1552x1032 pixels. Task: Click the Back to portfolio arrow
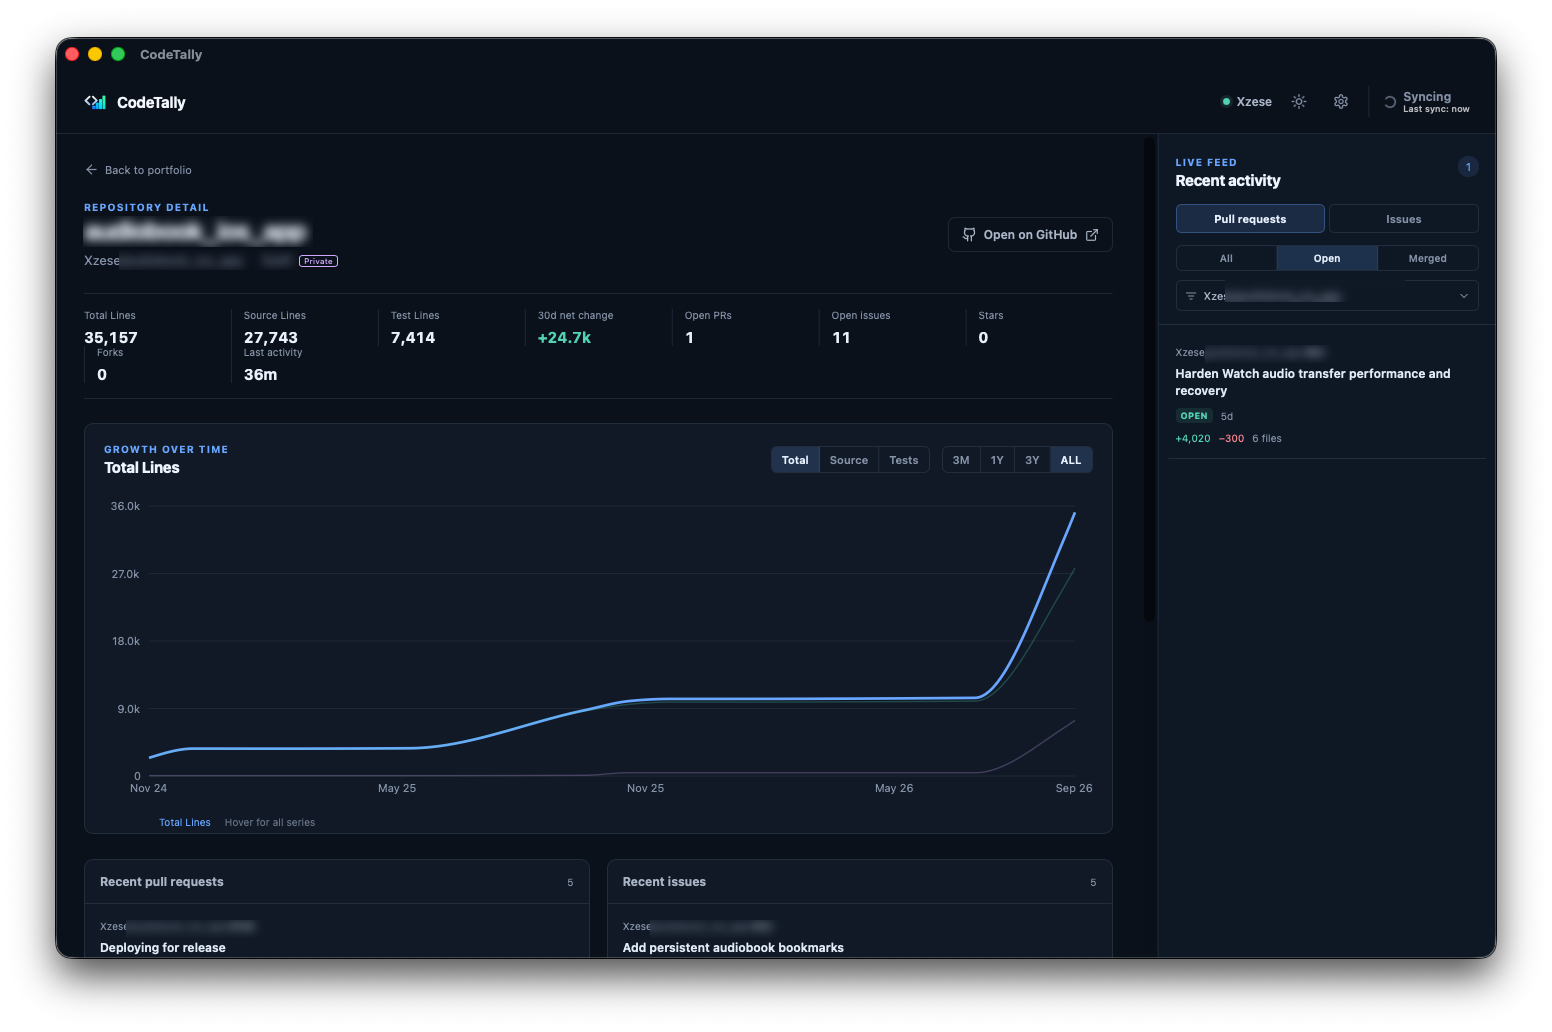[91, 170]
